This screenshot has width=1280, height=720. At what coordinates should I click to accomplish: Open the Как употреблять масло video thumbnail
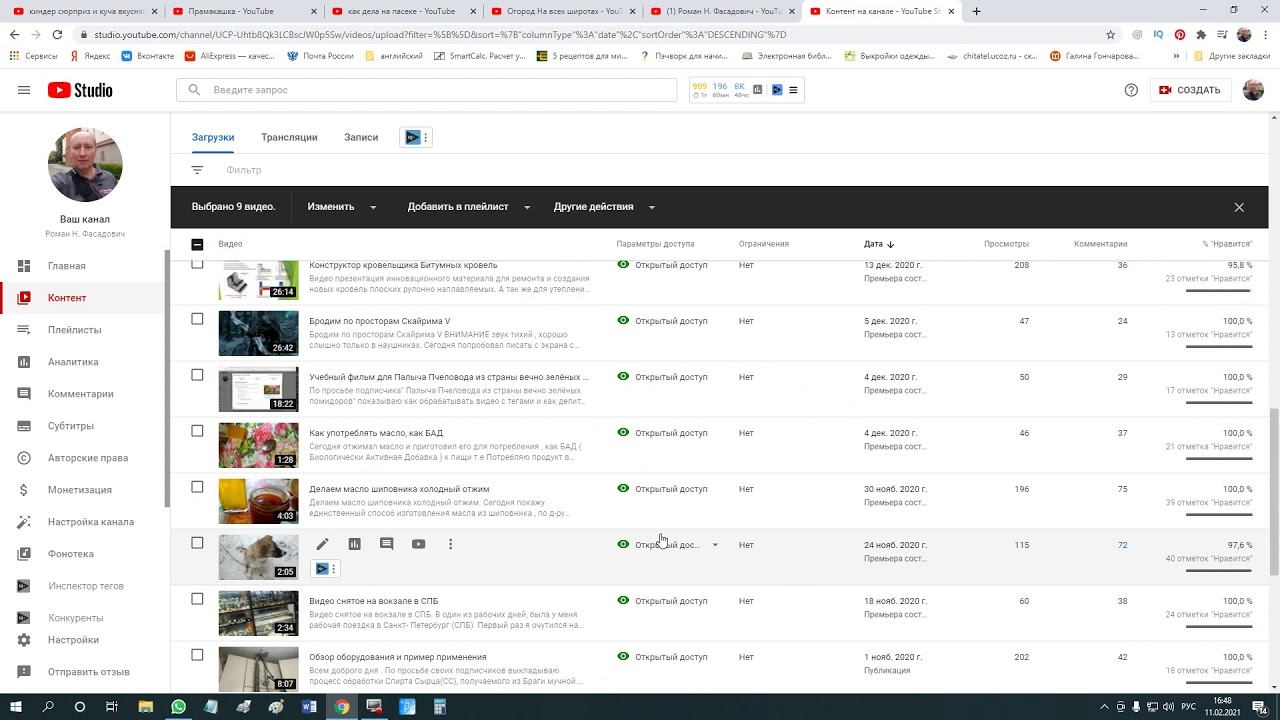(x=258, y=445)
